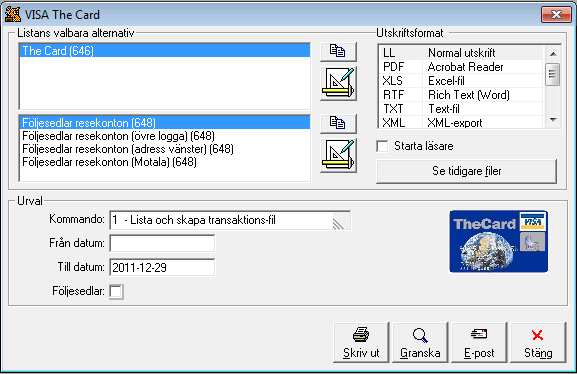Click the VISA The Card title bar app icon
The image size is (577, 374).
13,15
